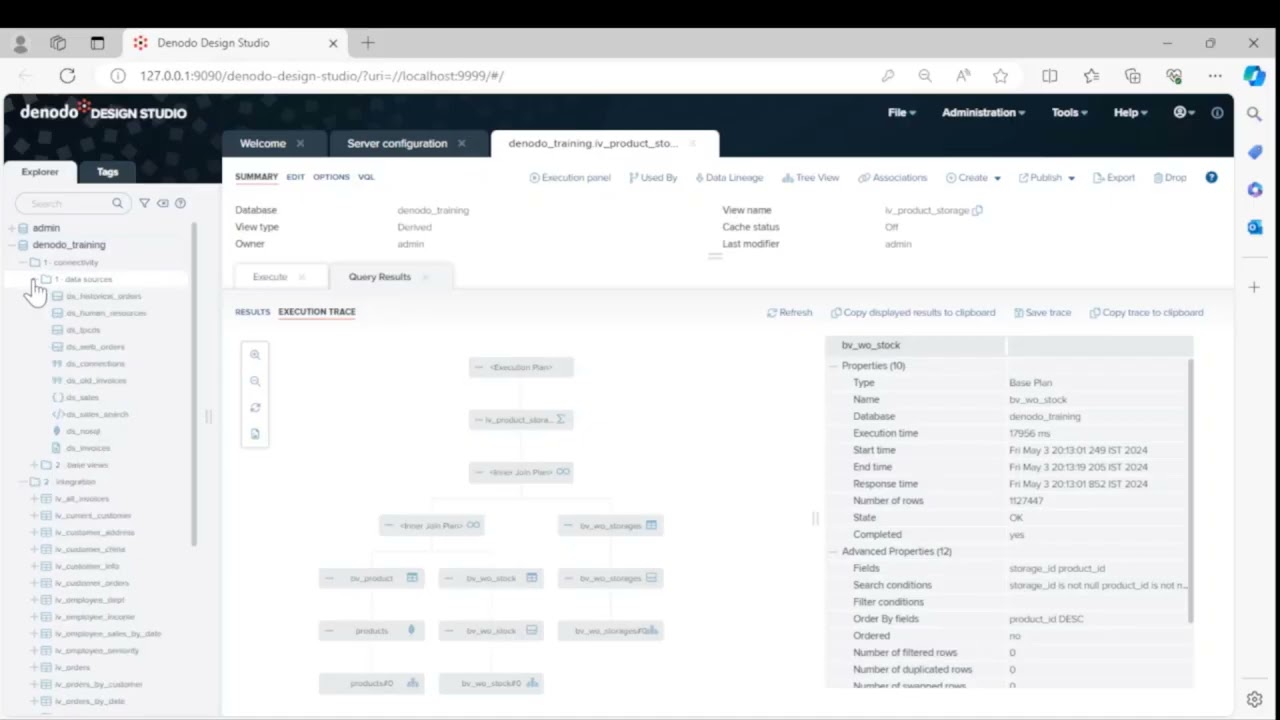Zoom out of the execution trace diagram
Screen dimensions: 1280x720
255,381
